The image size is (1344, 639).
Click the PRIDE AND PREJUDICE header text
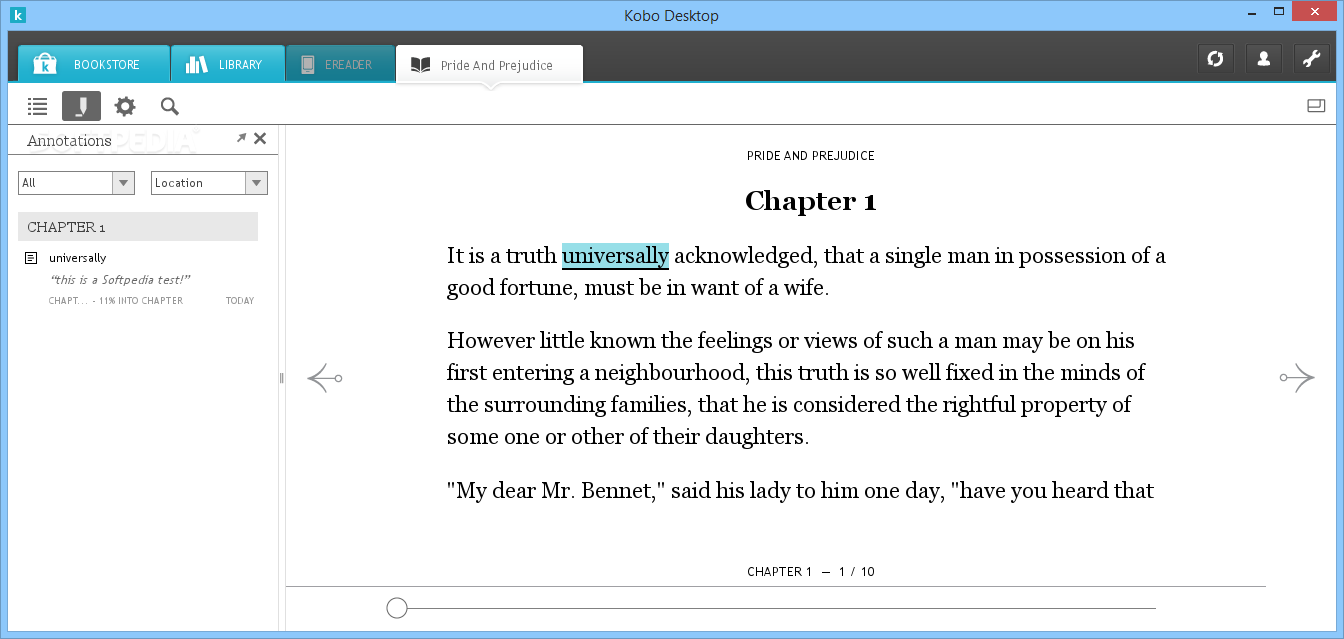click(x=811, y=156)
